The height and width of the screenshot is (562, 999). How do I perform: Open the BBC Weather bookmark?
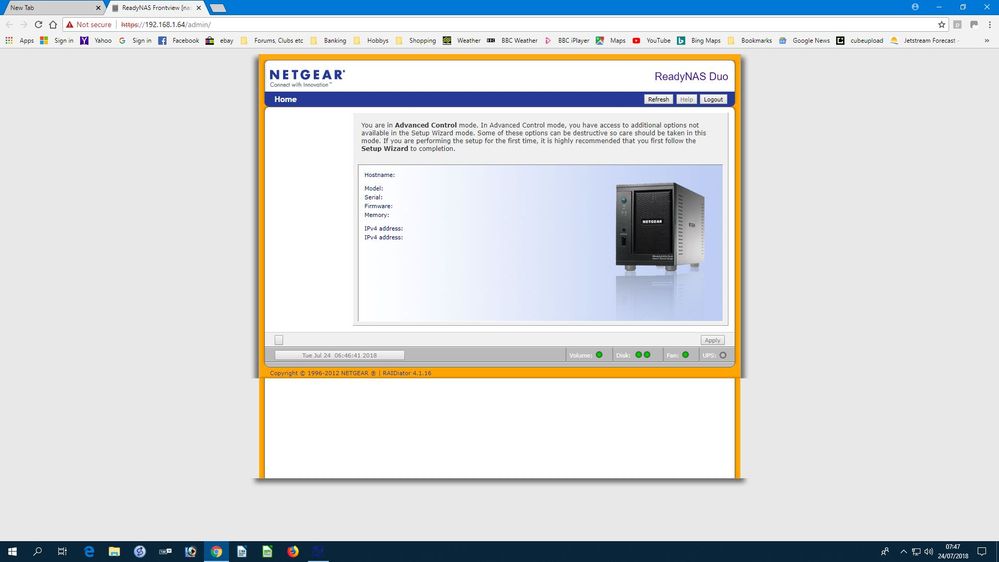(512, 40)
